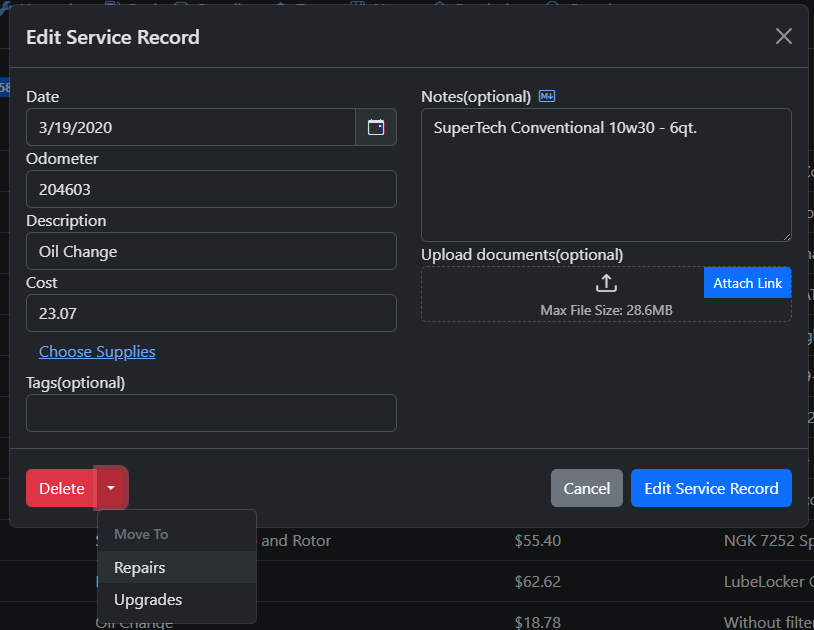Click the Markdown icon beside Notes

pos(547,97)
